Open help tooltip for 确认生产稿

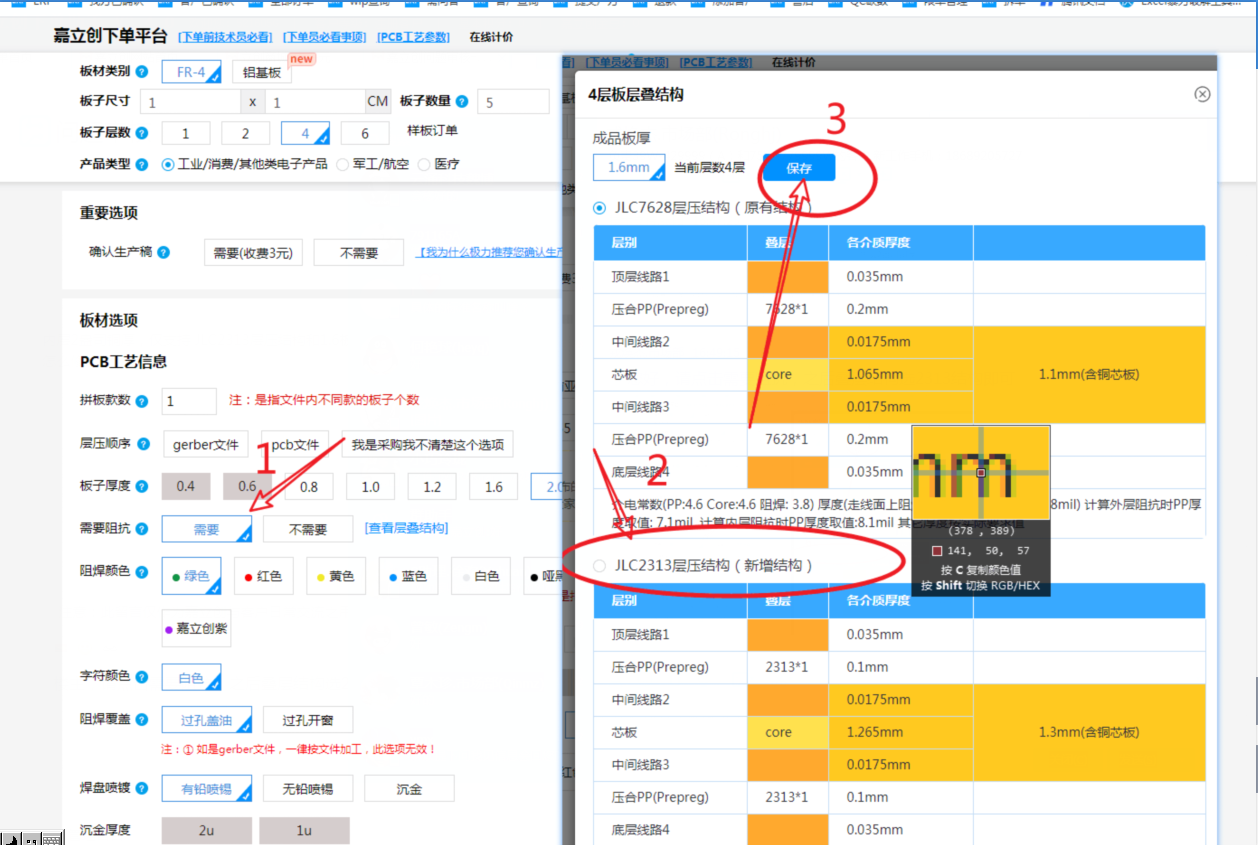(163, 253)
